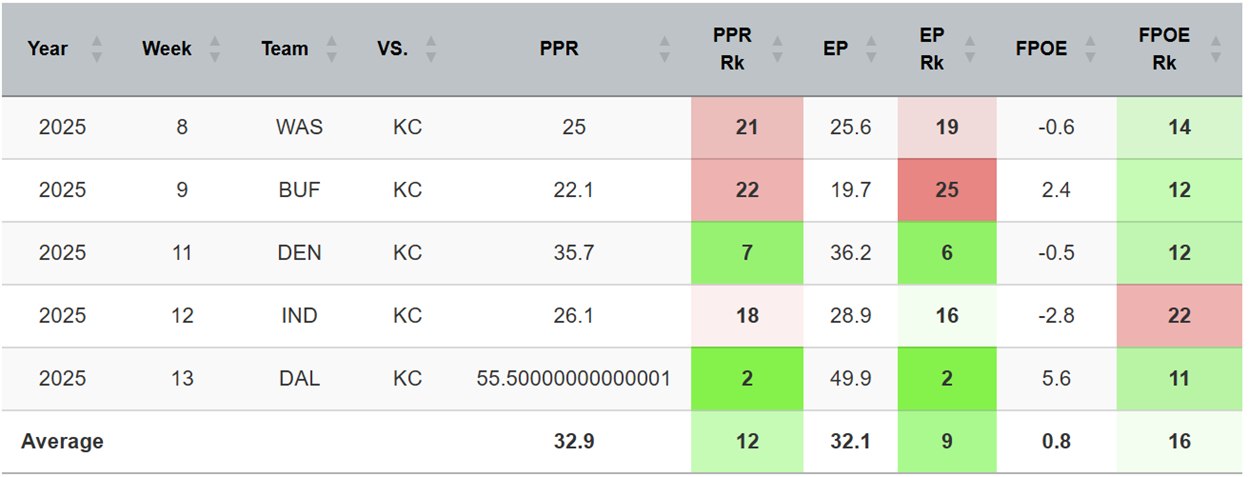Click the DAL team cell

[299, 379]
